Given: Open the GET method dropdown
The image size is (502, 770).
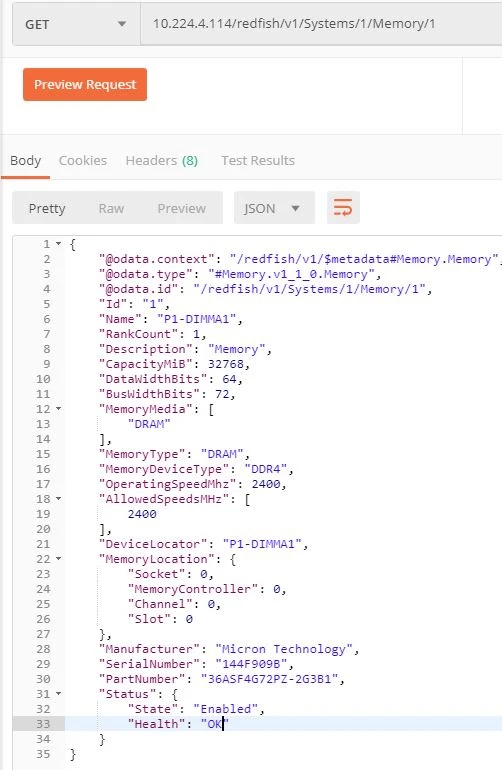Looking at the screenshot, I should [x=76, y=24].
